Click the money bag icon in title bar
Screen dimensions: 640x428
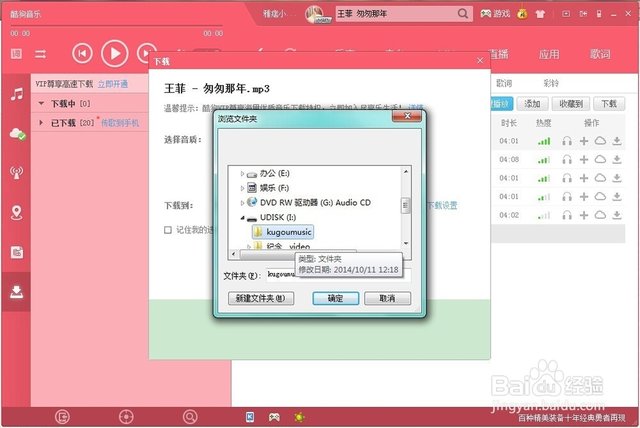click(x=522, y=14)
